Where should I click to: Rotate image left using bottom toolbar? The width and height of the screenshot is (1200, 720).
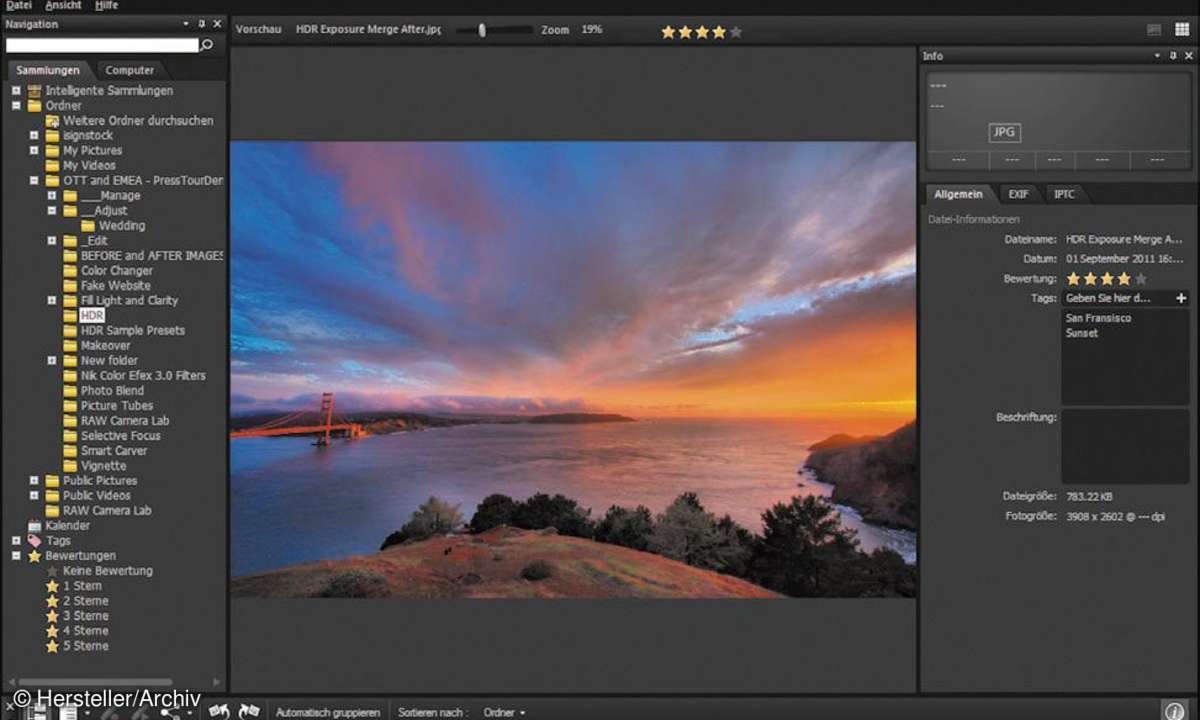pyautogui.click(x=218, y=711)
